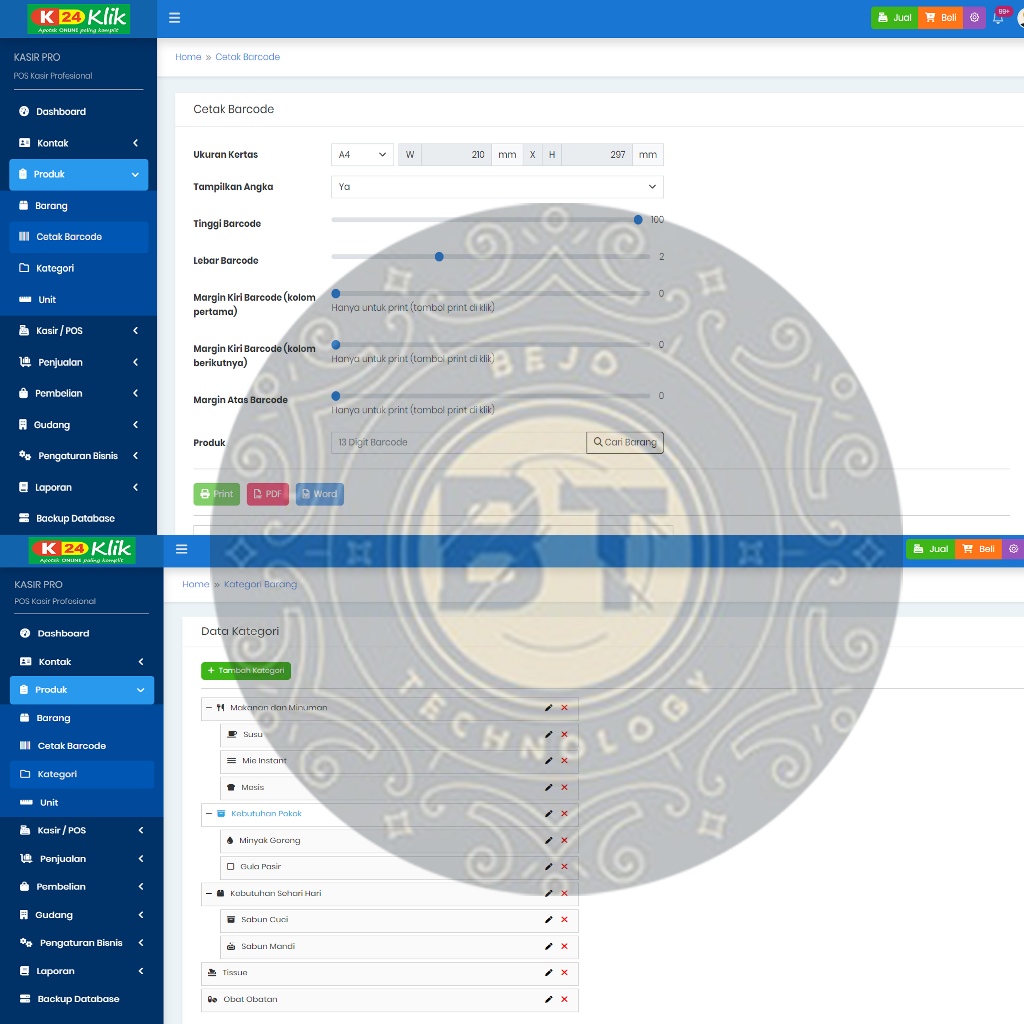Open Dashboard on the Cetak Barcode sidebar

click(78, 112)
